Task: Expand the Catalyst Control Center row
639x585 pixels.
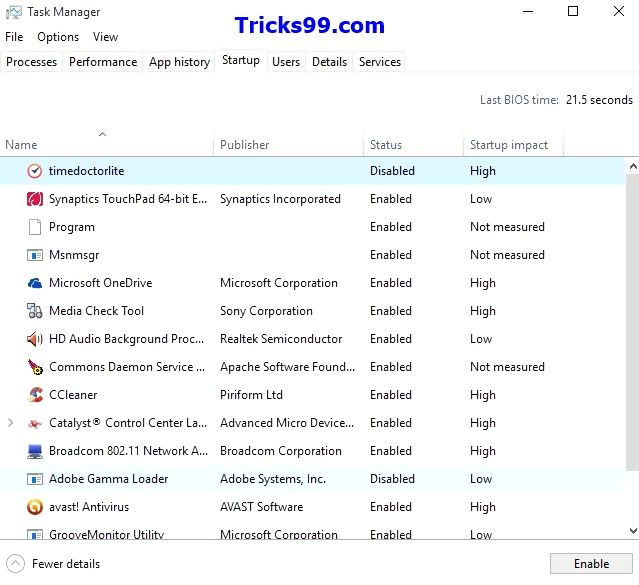Action: tap(11, 423)
